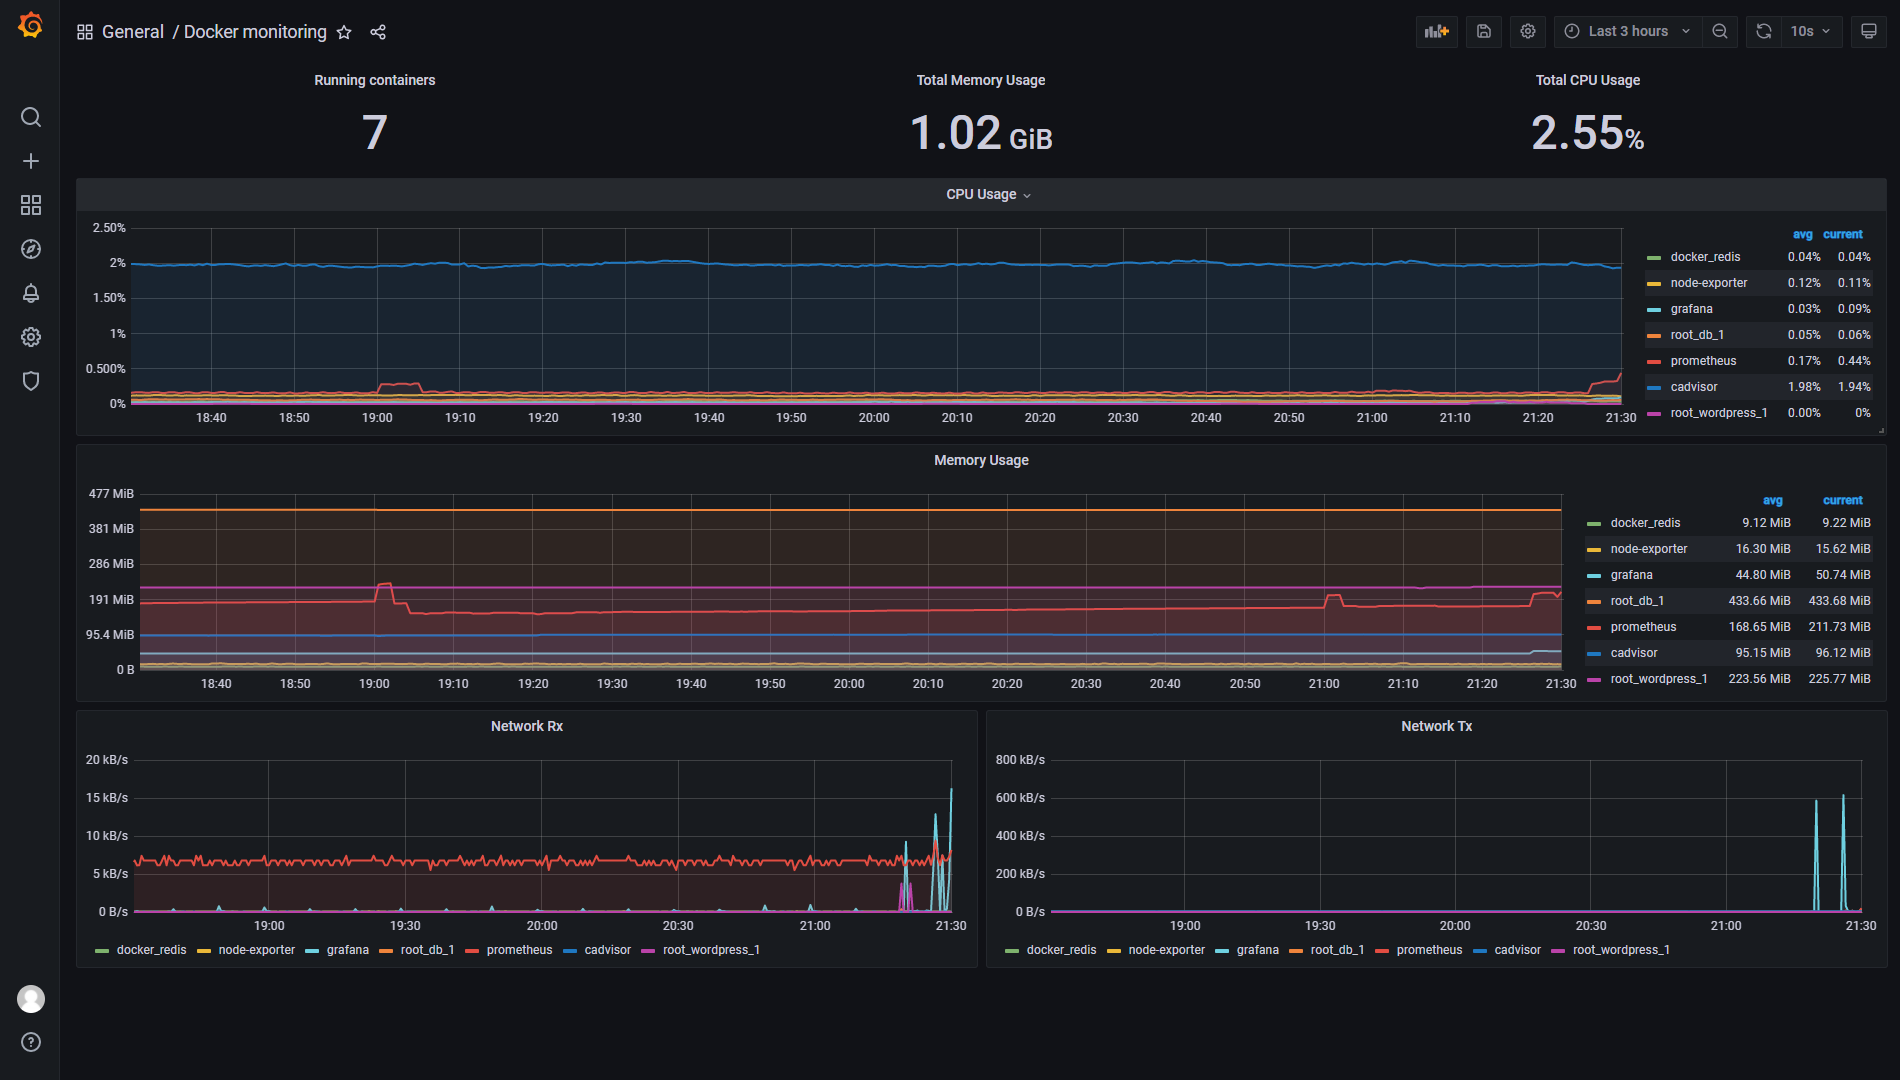The image size is (1900, 1080).
Task: Share the dashboard via share icon
Action: tap(378, 32)
